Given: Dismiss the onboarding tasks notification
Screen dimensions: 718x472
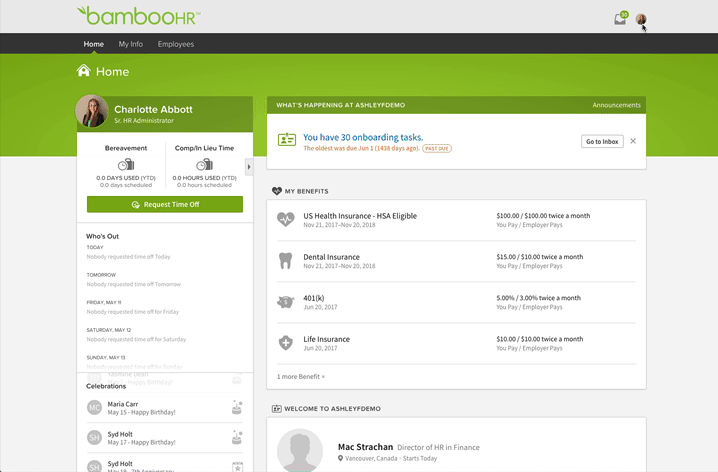Looking at the screenshot, I should [x=633, y=141].
